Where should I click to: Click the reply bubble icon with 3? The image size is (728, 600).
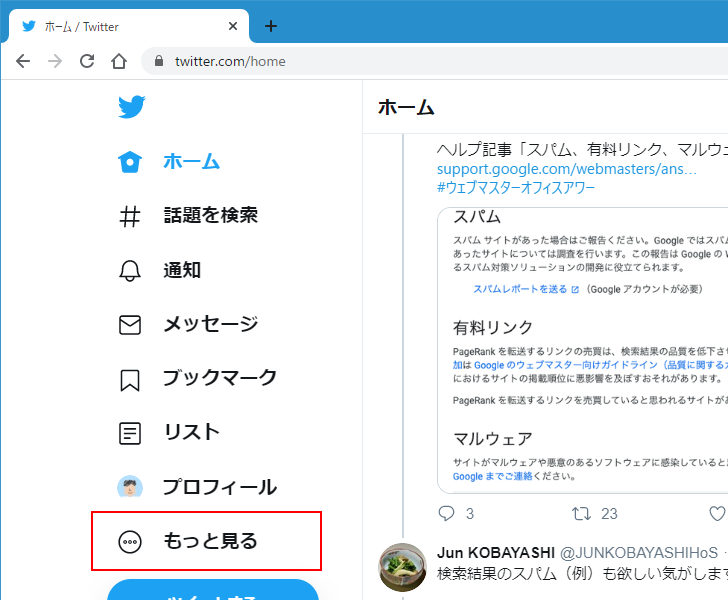tap(446, 513)
